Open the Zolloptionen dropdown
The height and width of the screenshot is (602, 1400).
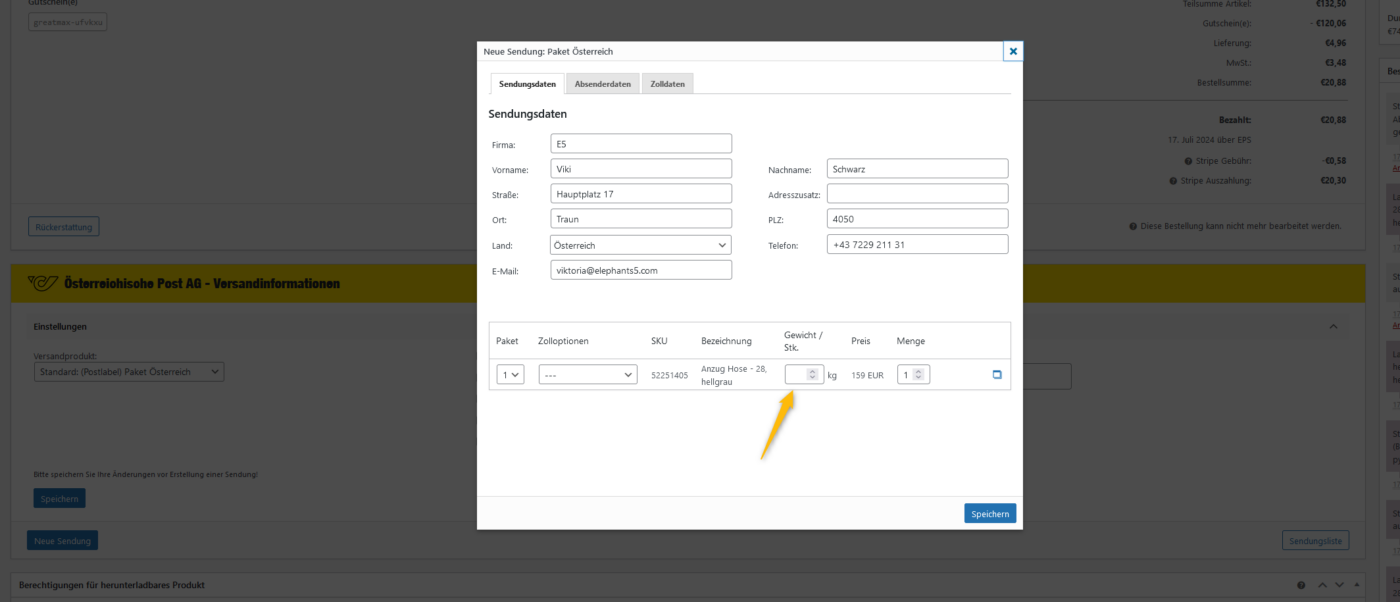point(588,375)
